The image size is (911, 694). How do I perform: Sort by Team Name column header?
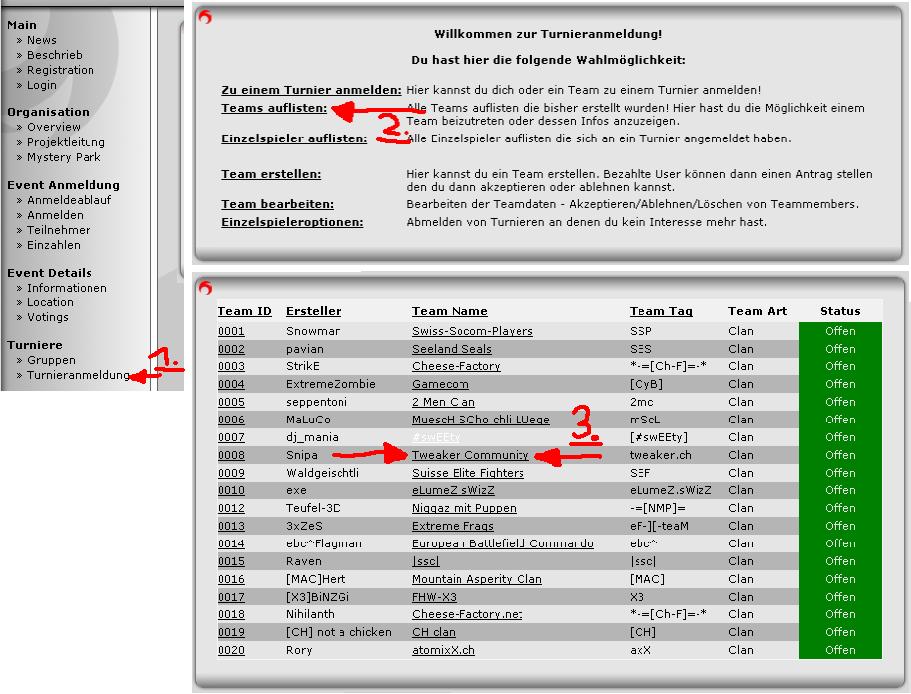pyautogui.click(x=450, y=311)
